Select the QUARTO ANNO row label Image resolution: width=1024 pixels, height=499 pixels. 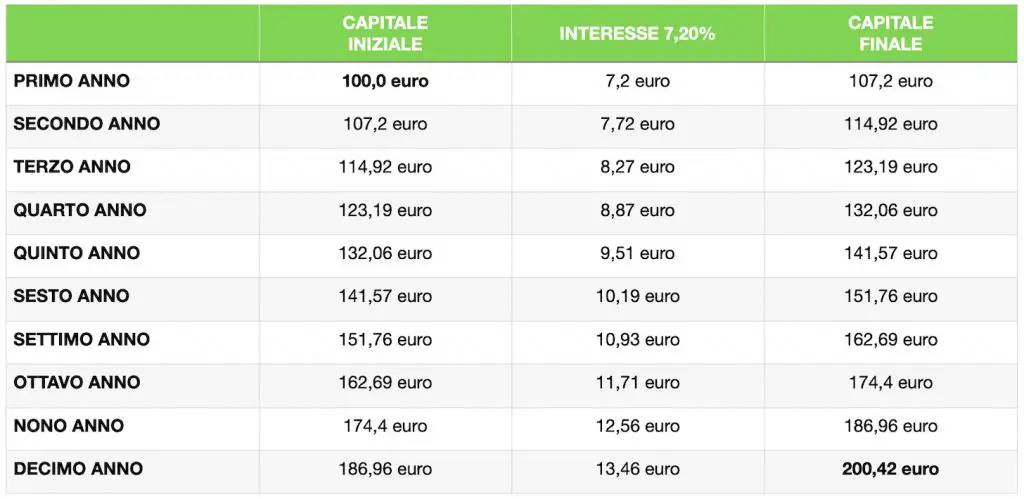(80, 210)
